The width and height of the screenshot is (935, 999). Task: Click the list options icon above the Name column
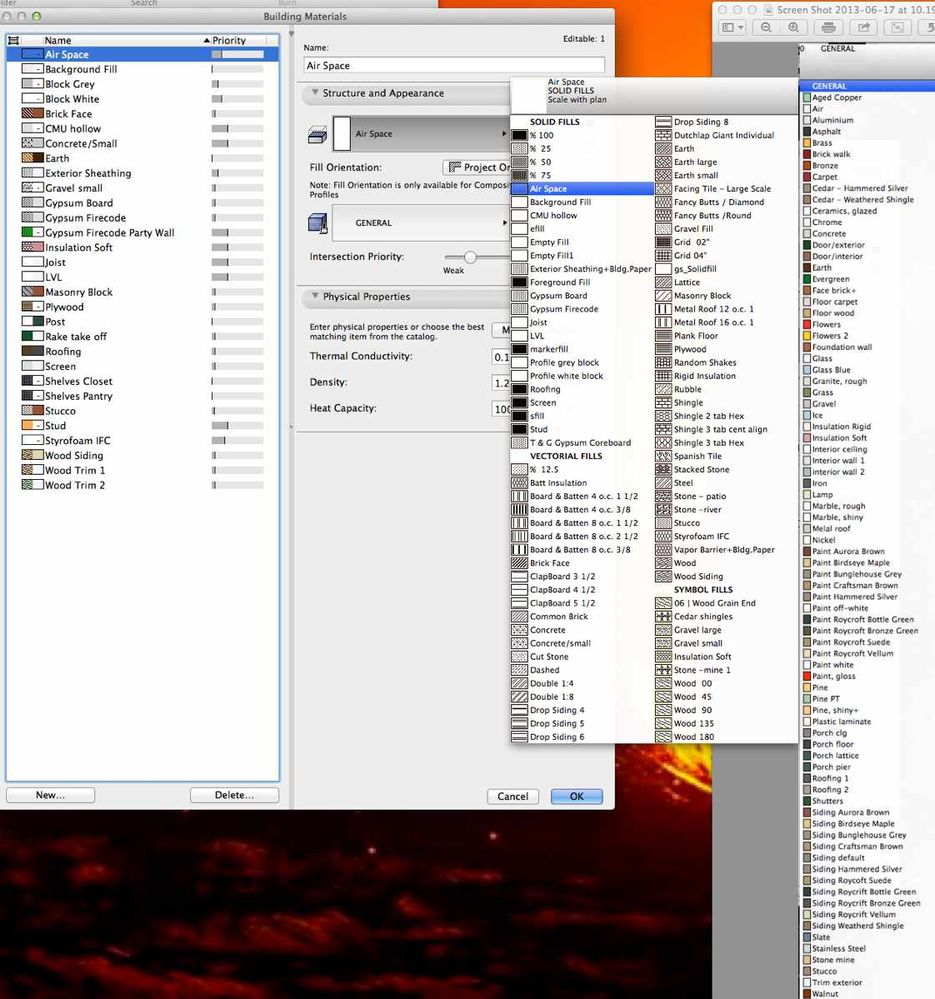pos(13,40)
